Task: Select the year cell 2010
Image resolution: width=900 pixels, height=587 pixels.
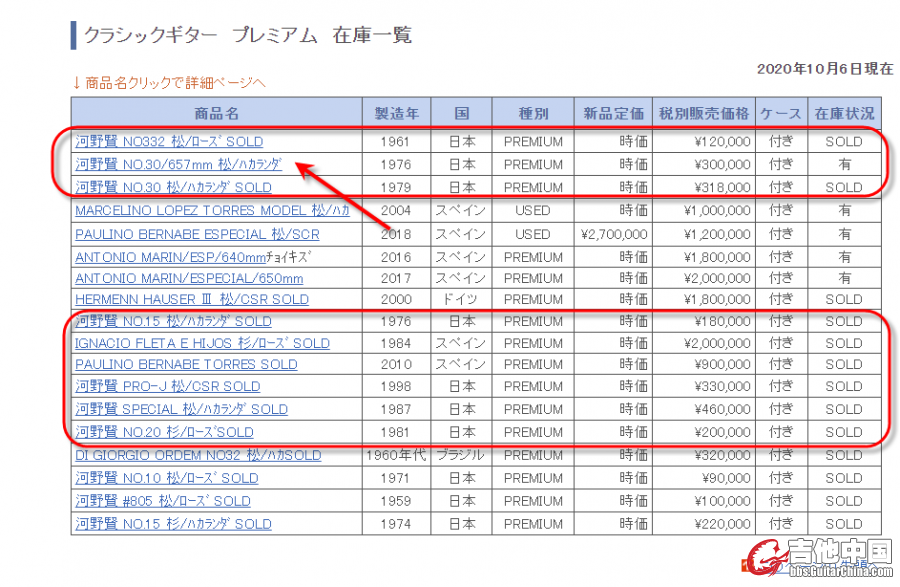Action: [395, 365]
